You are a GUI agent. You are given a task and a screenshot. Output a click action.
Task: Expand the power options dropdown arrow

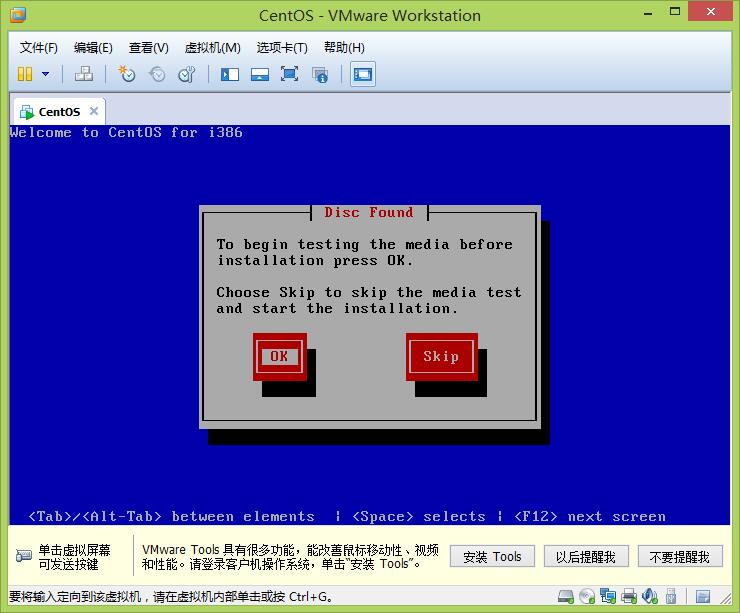coord(45,74)
